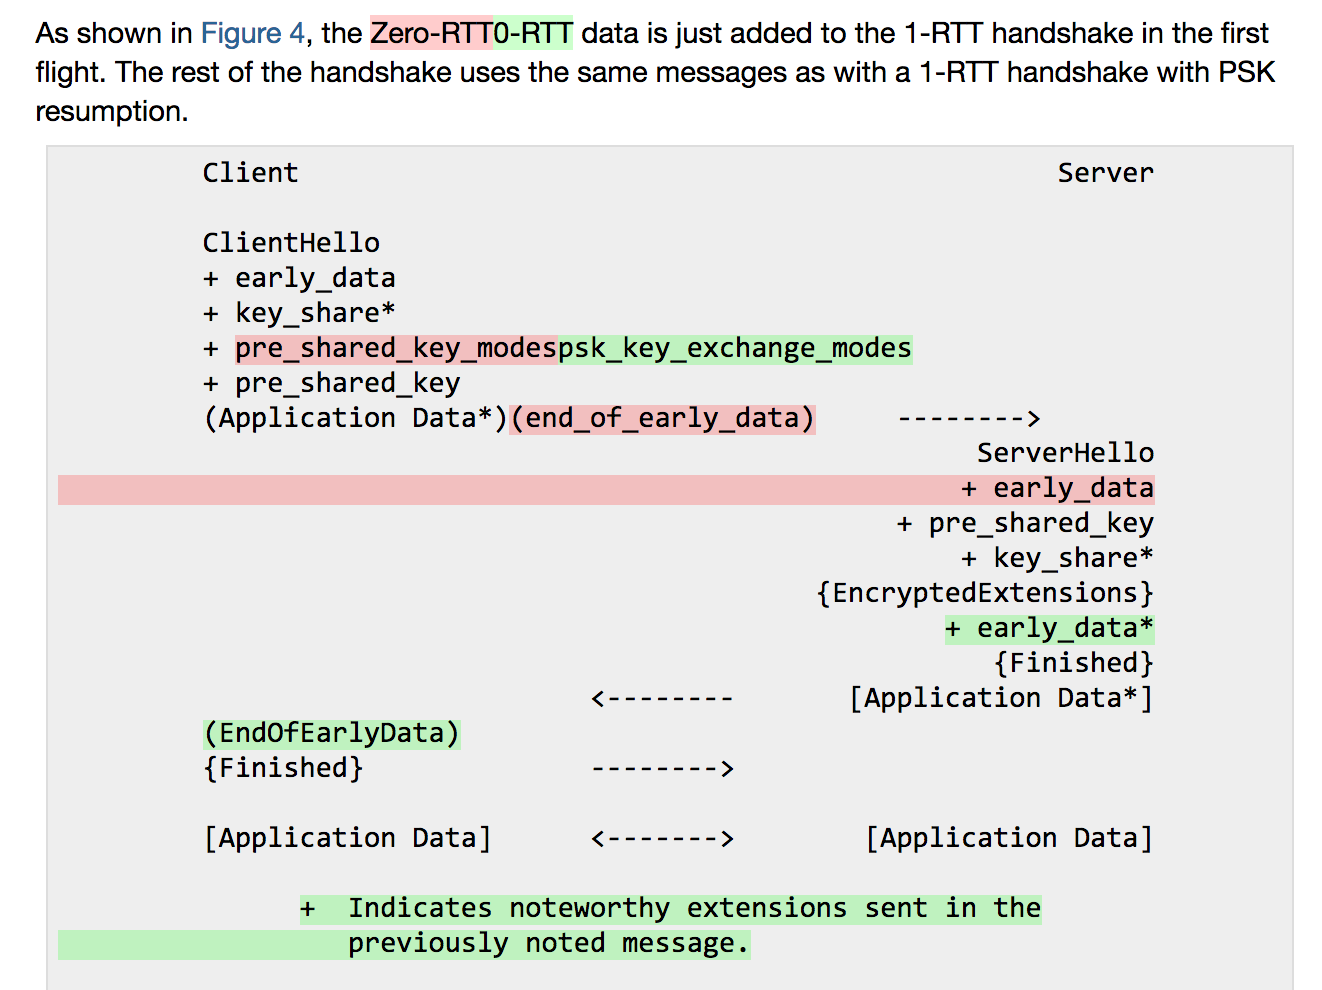Click "+ key_share*" under ClientHello
The image size is (1322, 990).
pyautogui.click(x=299, y=313)
